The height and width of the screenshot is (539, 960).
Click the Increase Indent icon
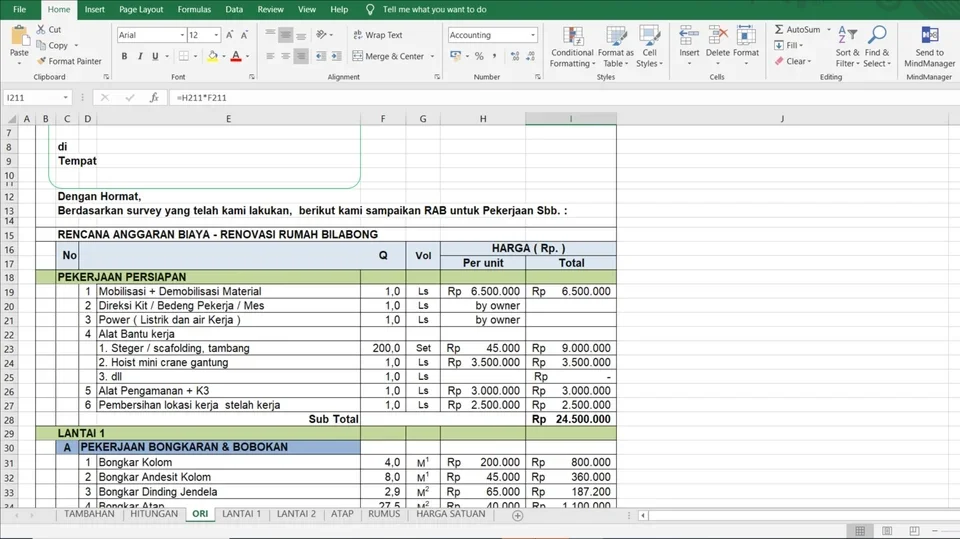[x=336, y=56]
